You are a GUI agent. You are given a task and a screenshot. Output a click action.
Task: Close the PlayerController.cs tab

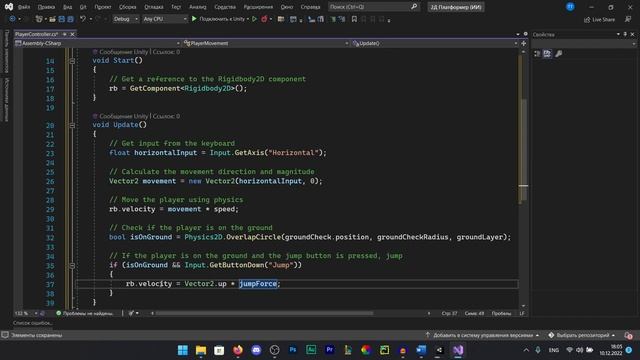point(72,34)
